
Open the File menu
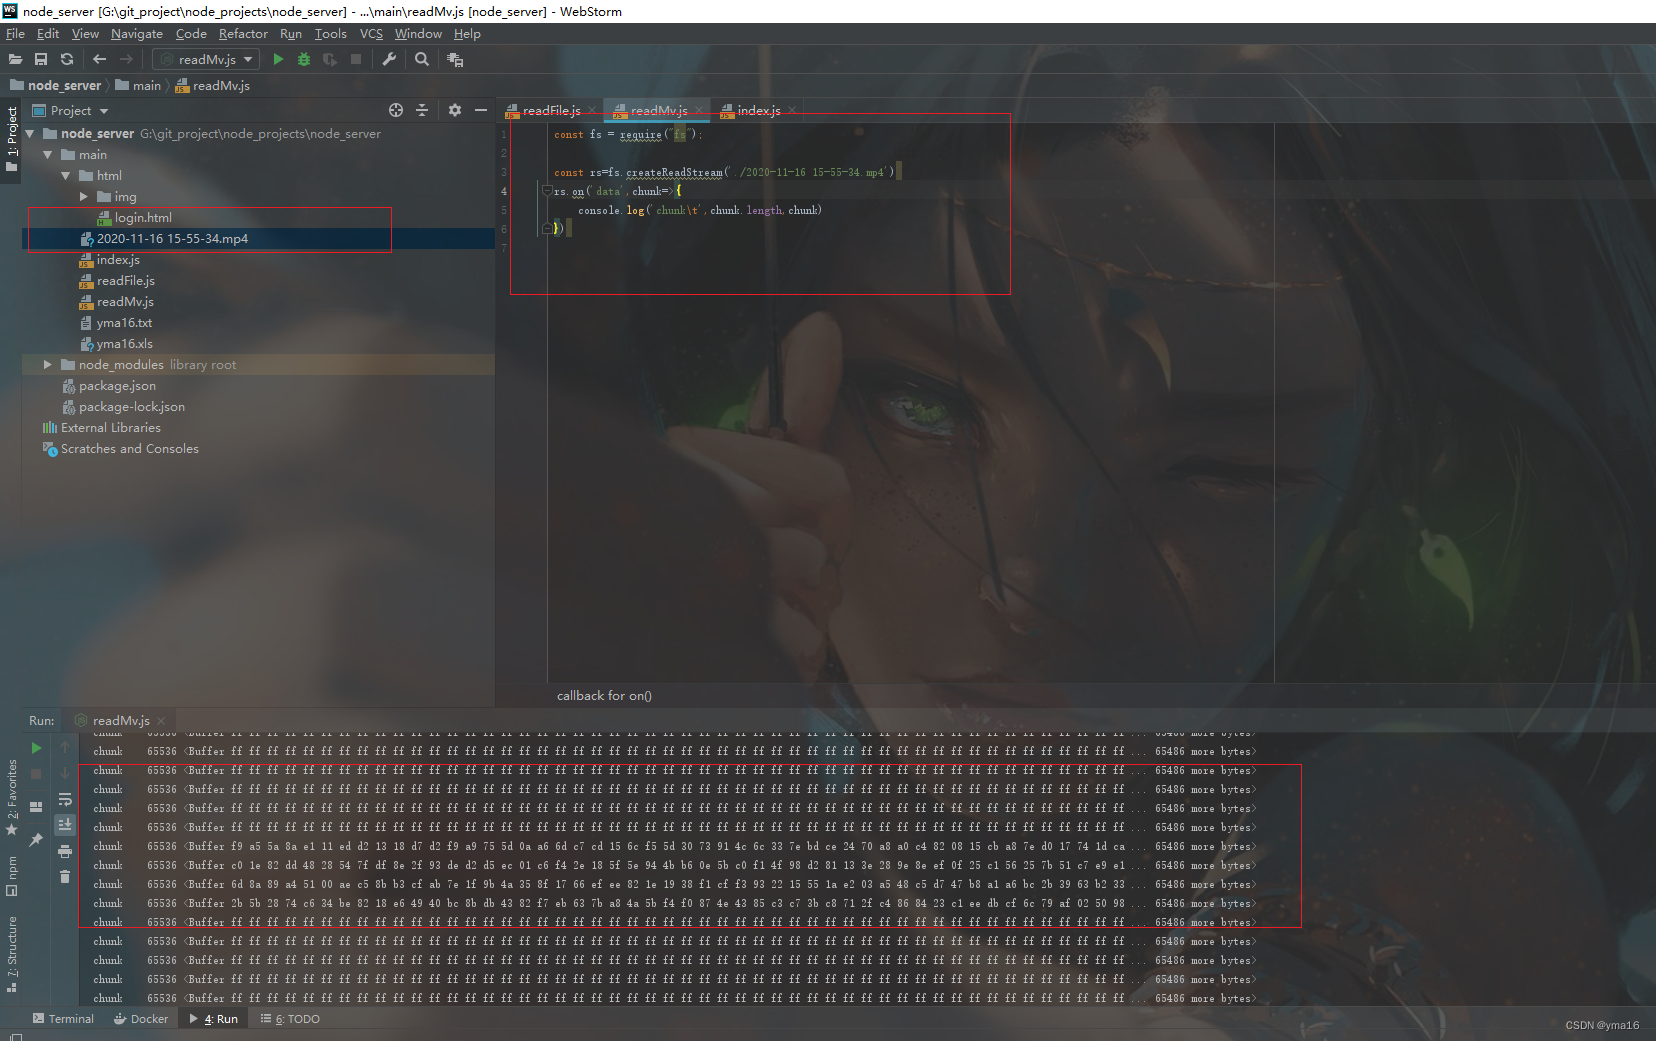[15, 34]
